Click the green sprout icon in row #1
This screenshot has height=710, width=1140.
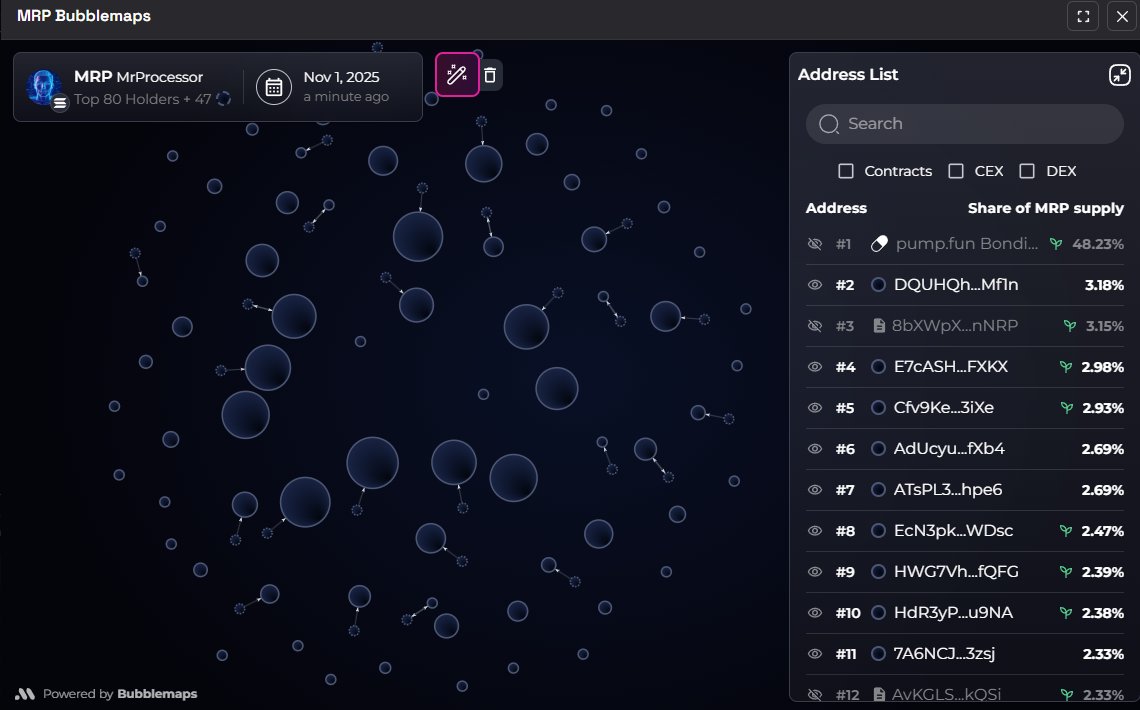(1056, 244)
